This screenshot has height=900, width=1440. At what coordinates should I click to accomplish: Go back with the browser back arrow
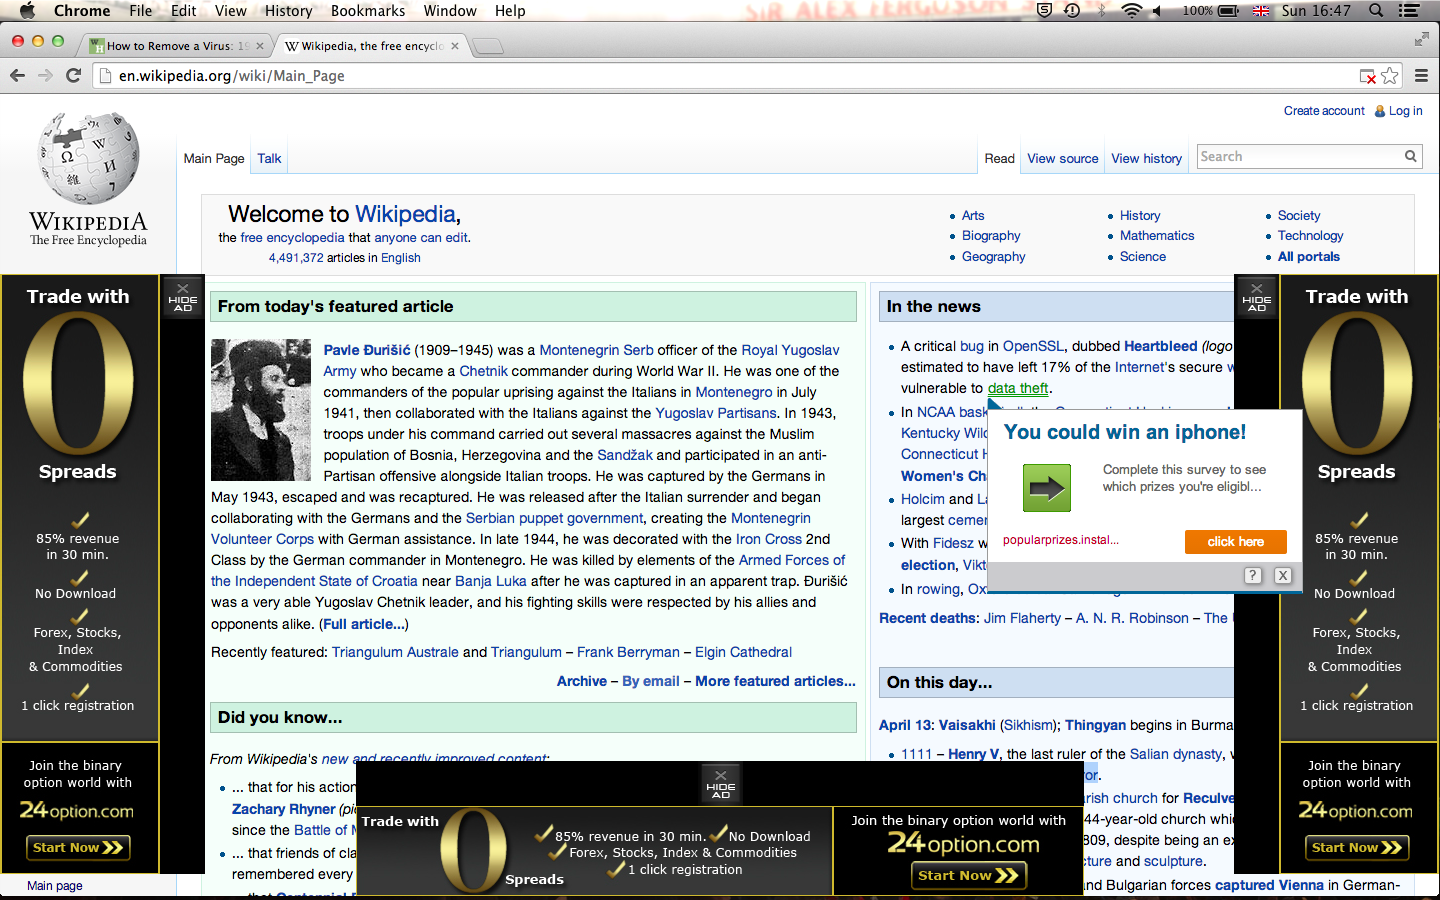tap(17, 76)
